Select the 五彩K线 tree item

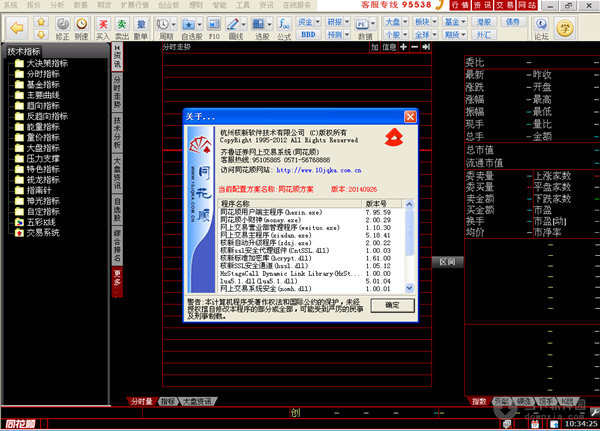point(35,222)
